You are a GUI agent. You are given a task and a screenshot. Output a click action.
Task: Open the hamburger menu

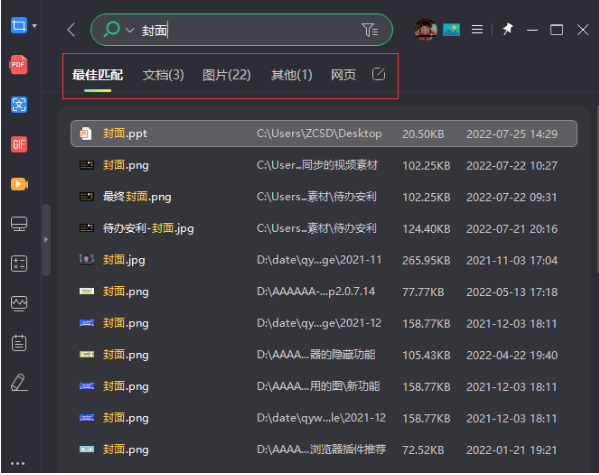pos(477,29)
